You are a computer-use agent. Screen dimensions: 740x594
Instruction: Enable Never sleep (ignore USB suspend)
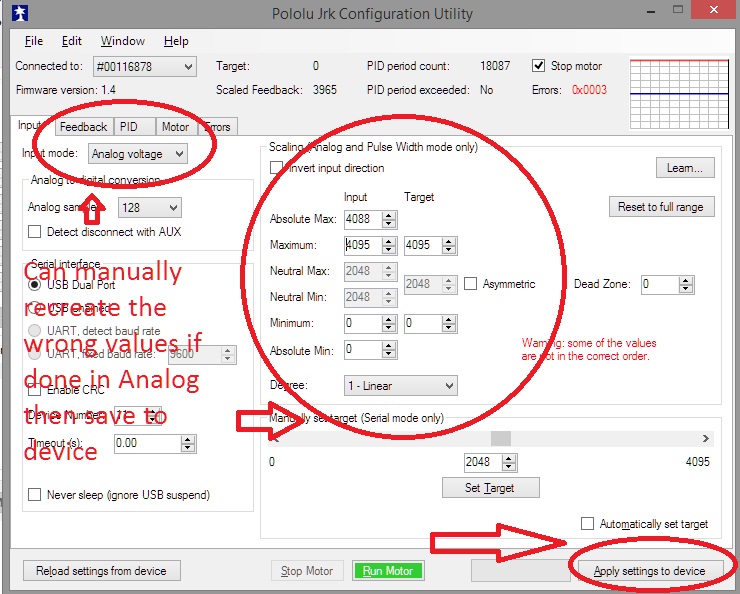[34, 494]
